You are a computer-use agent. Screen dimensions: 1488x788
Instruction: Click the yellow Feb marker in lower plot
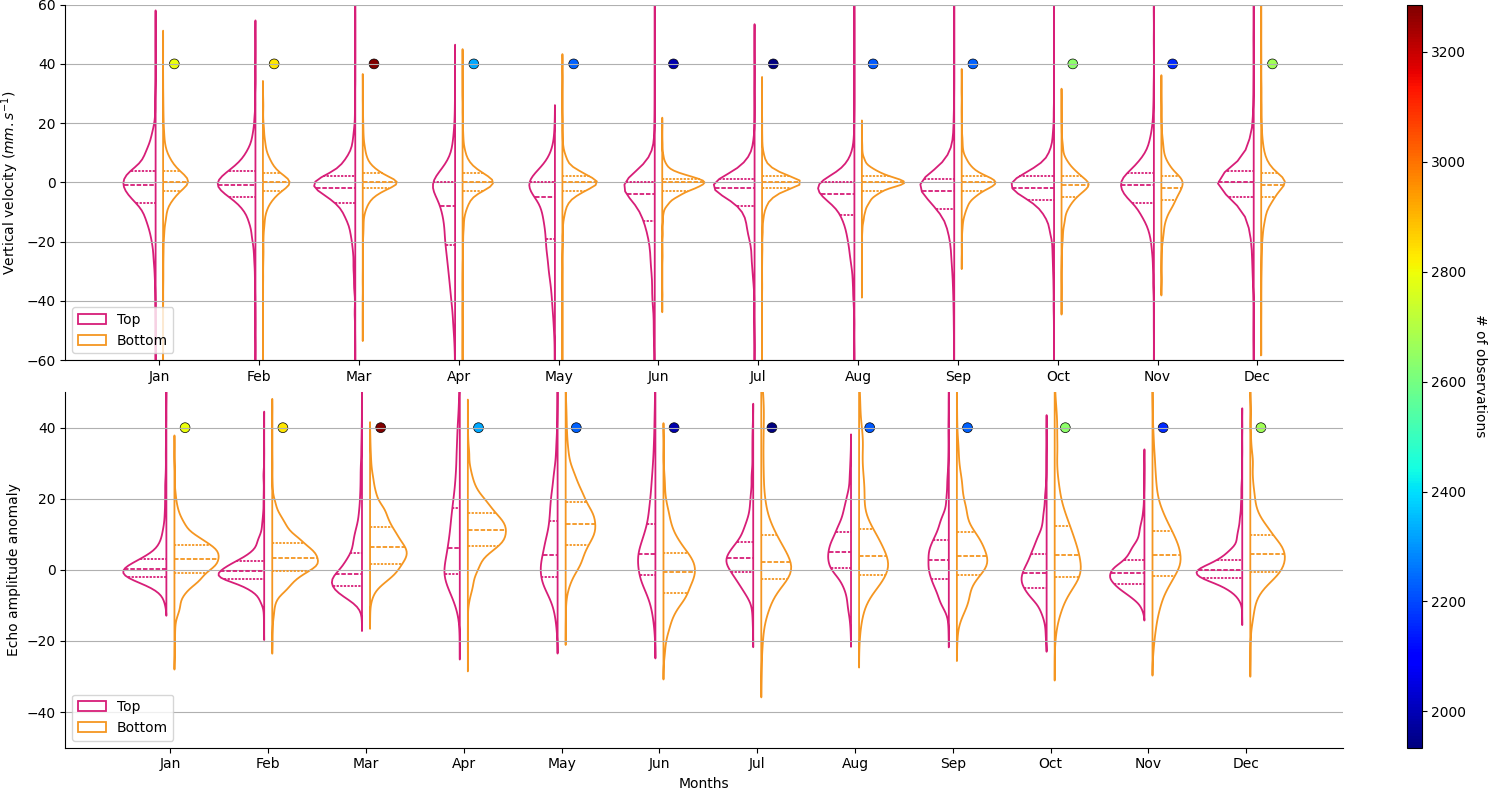tap(282, 428)
